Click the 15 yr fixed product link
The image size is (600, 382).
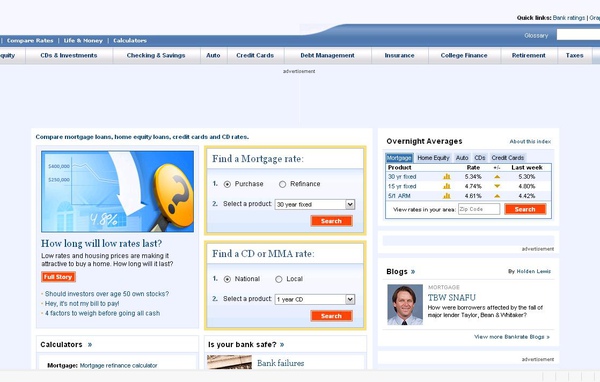(x=402, y=186)
